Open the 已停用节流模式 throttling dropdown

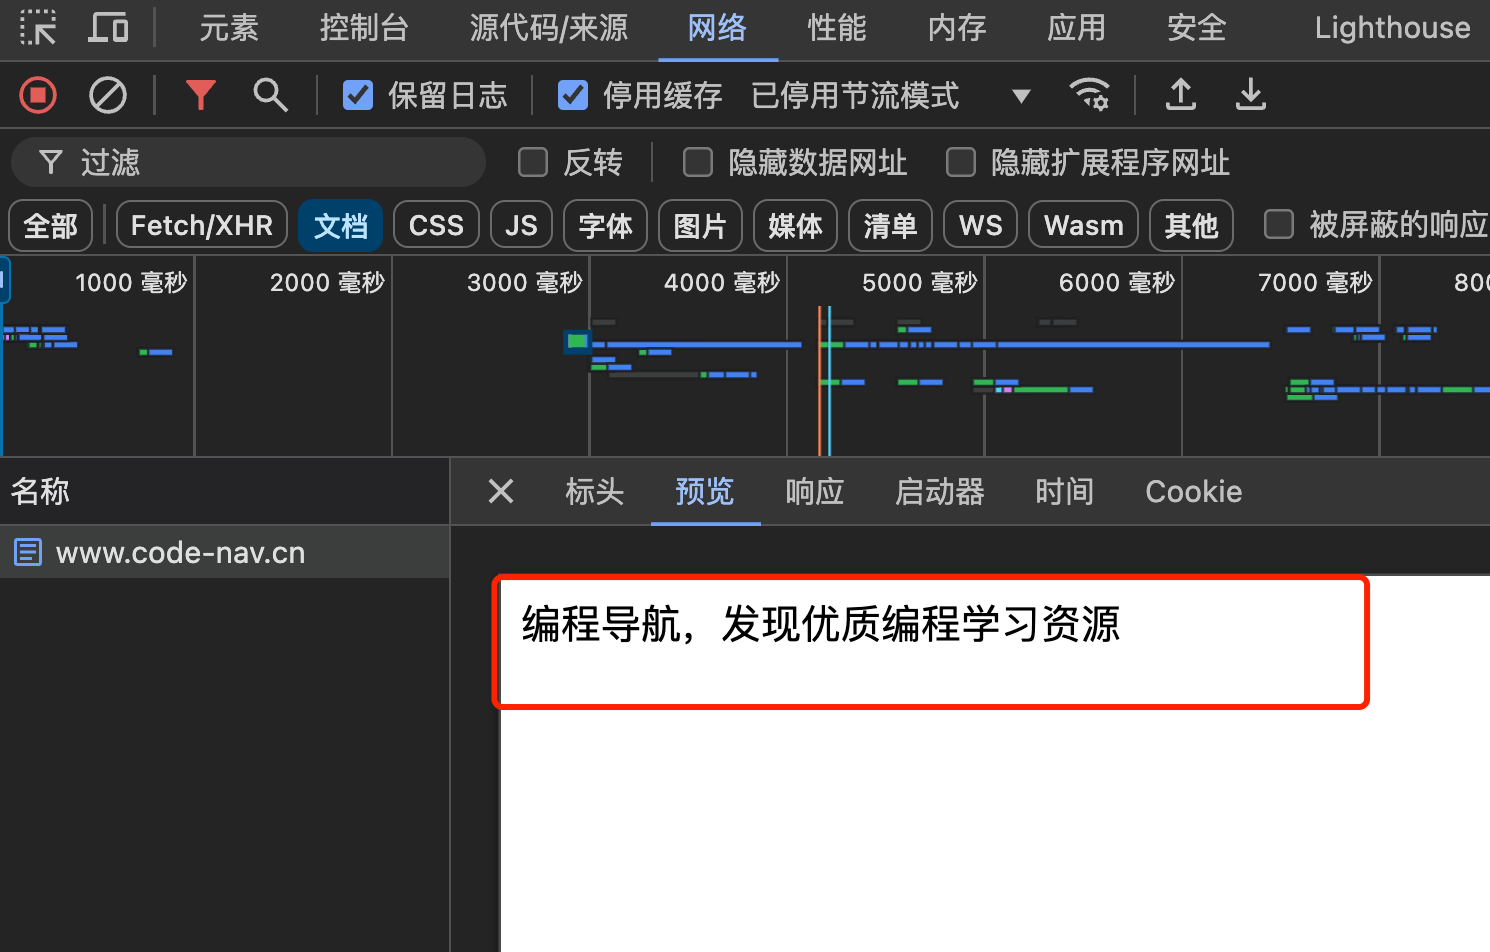[x=891, y=95]
